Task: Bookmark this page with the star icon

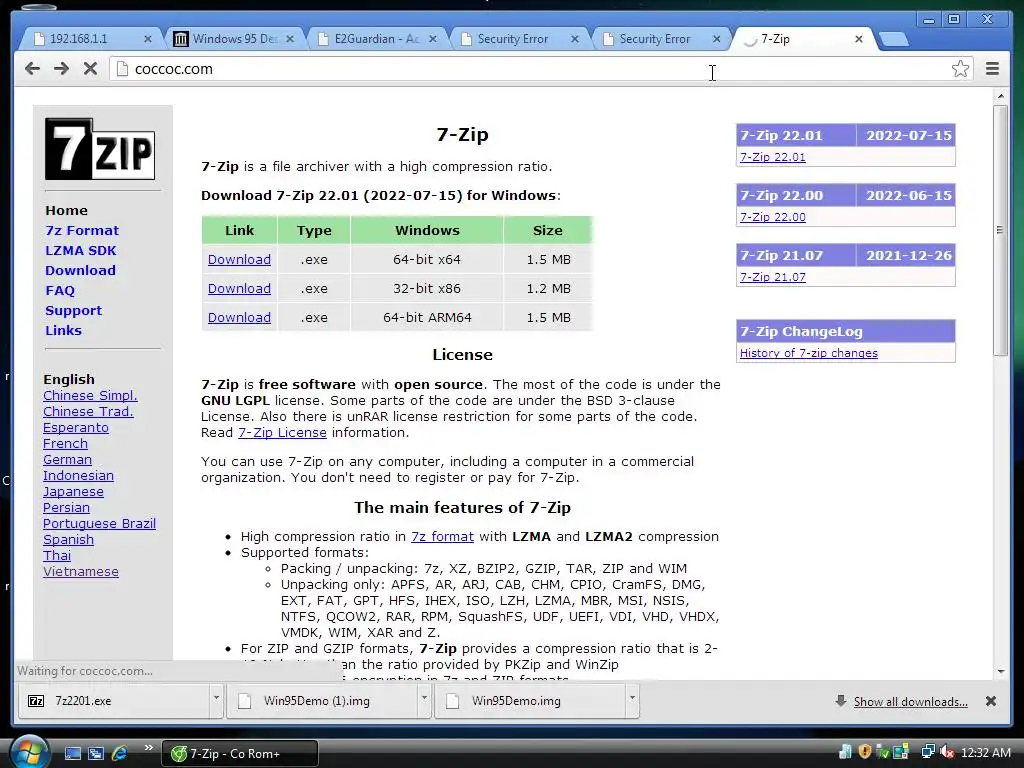Action: (960, 69)
